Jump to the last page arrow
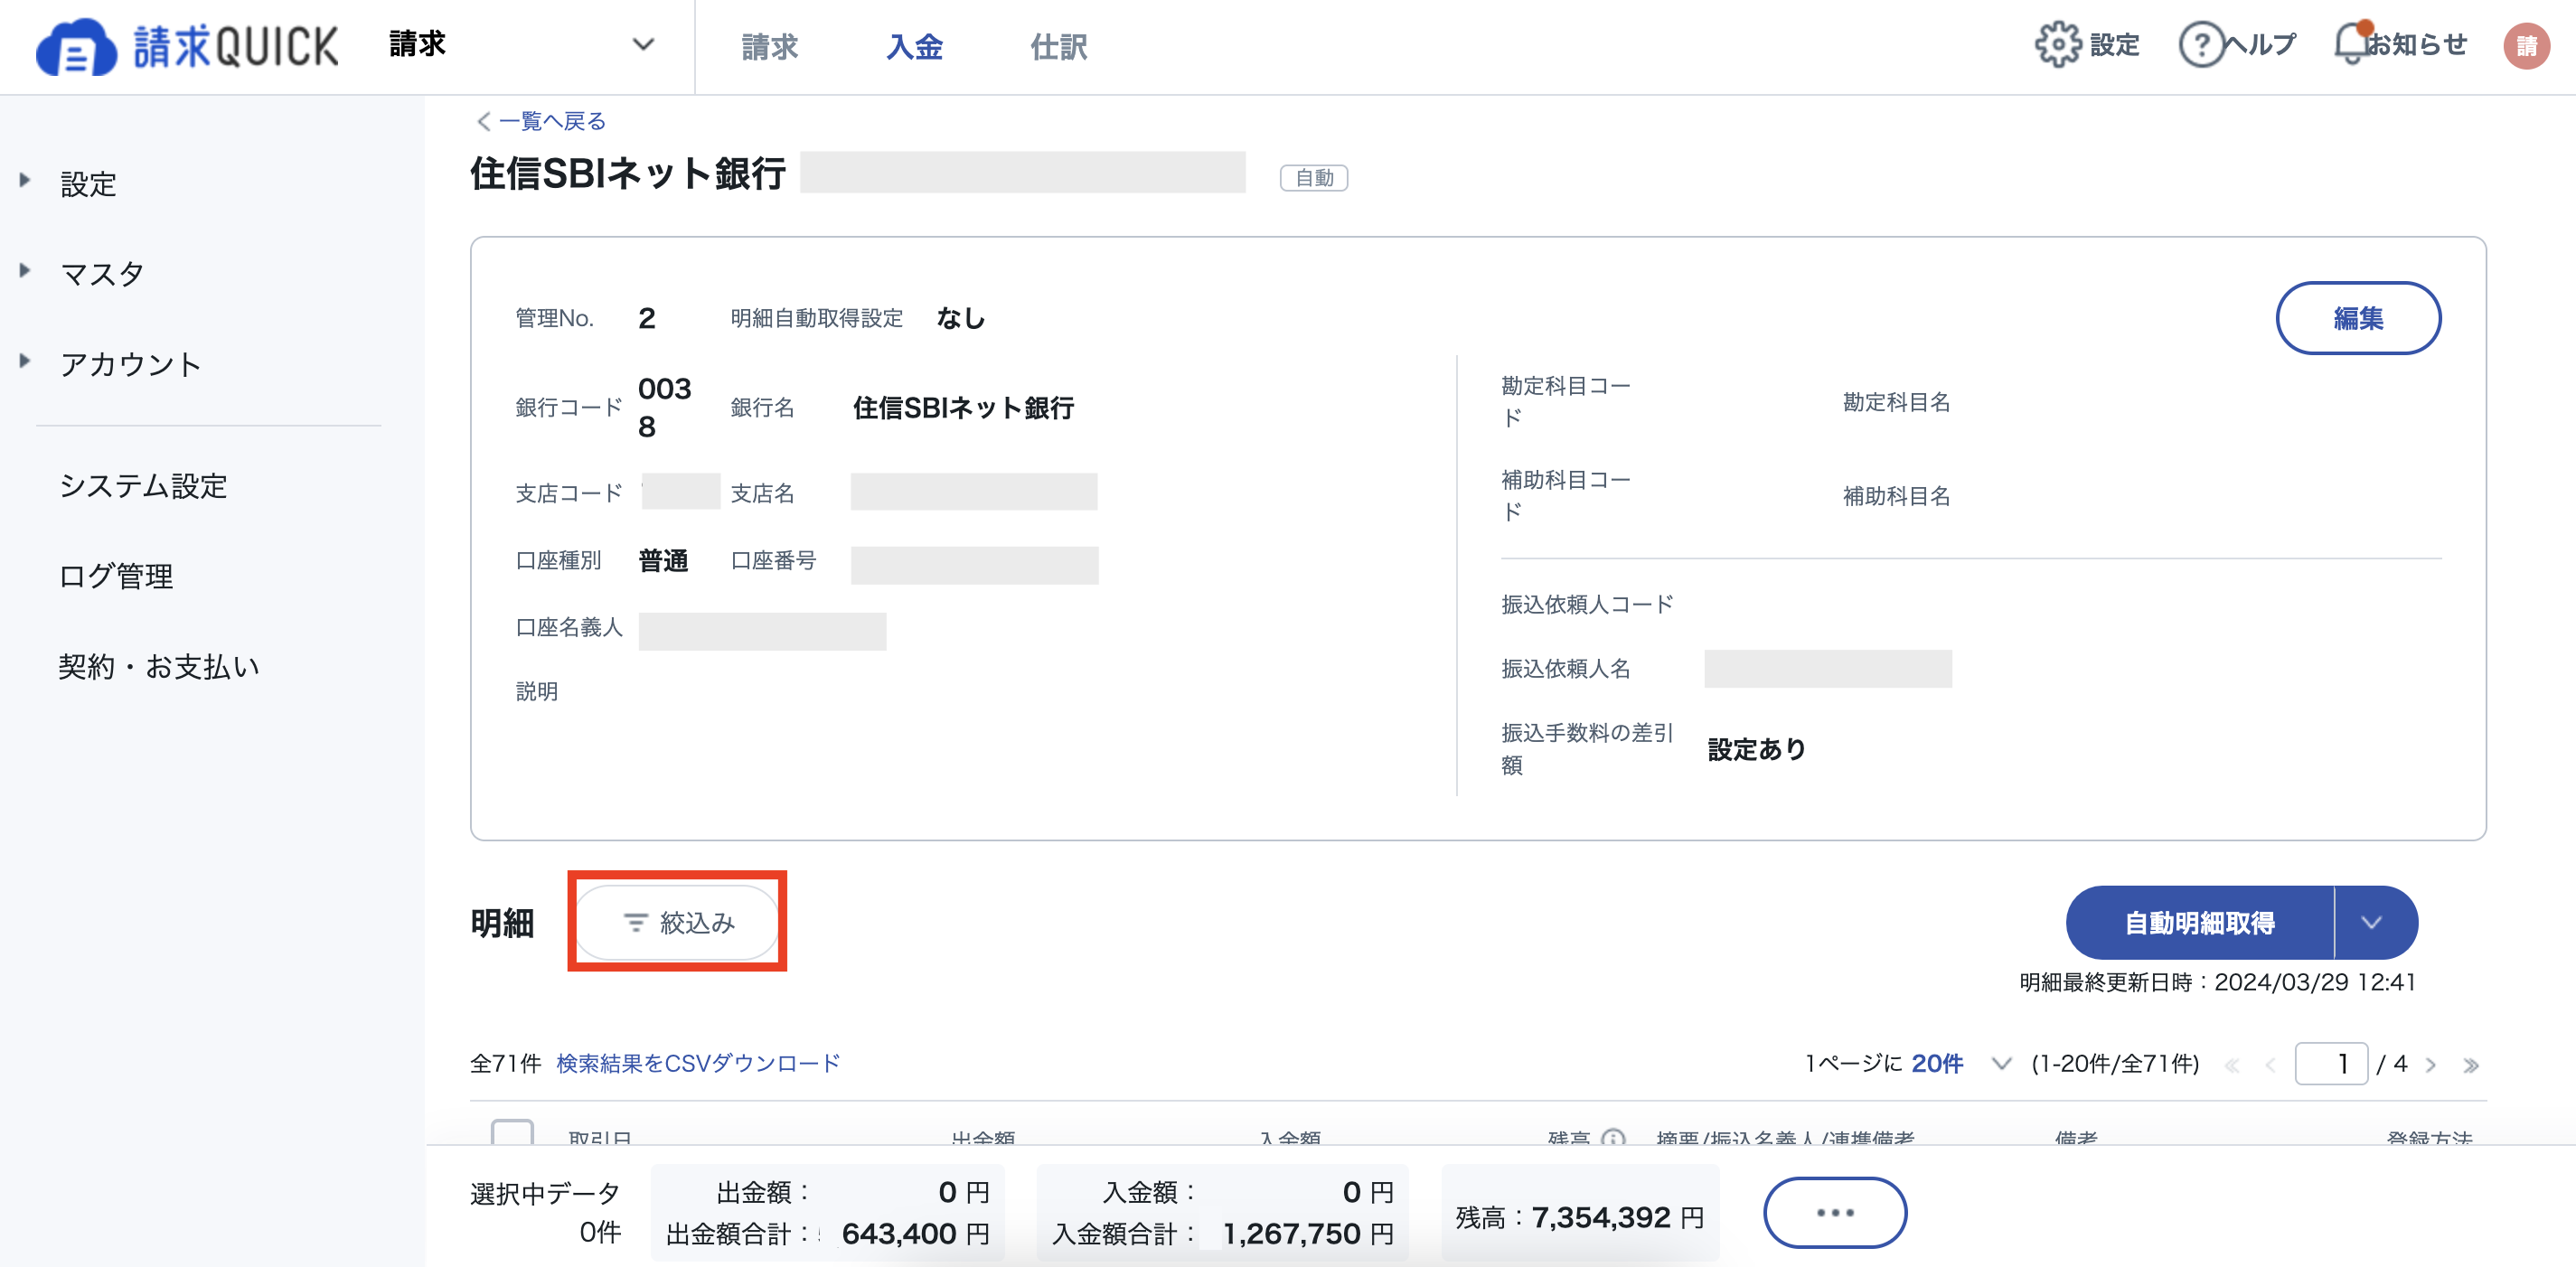Screen dimensions: 2576x1267 2470,1065
